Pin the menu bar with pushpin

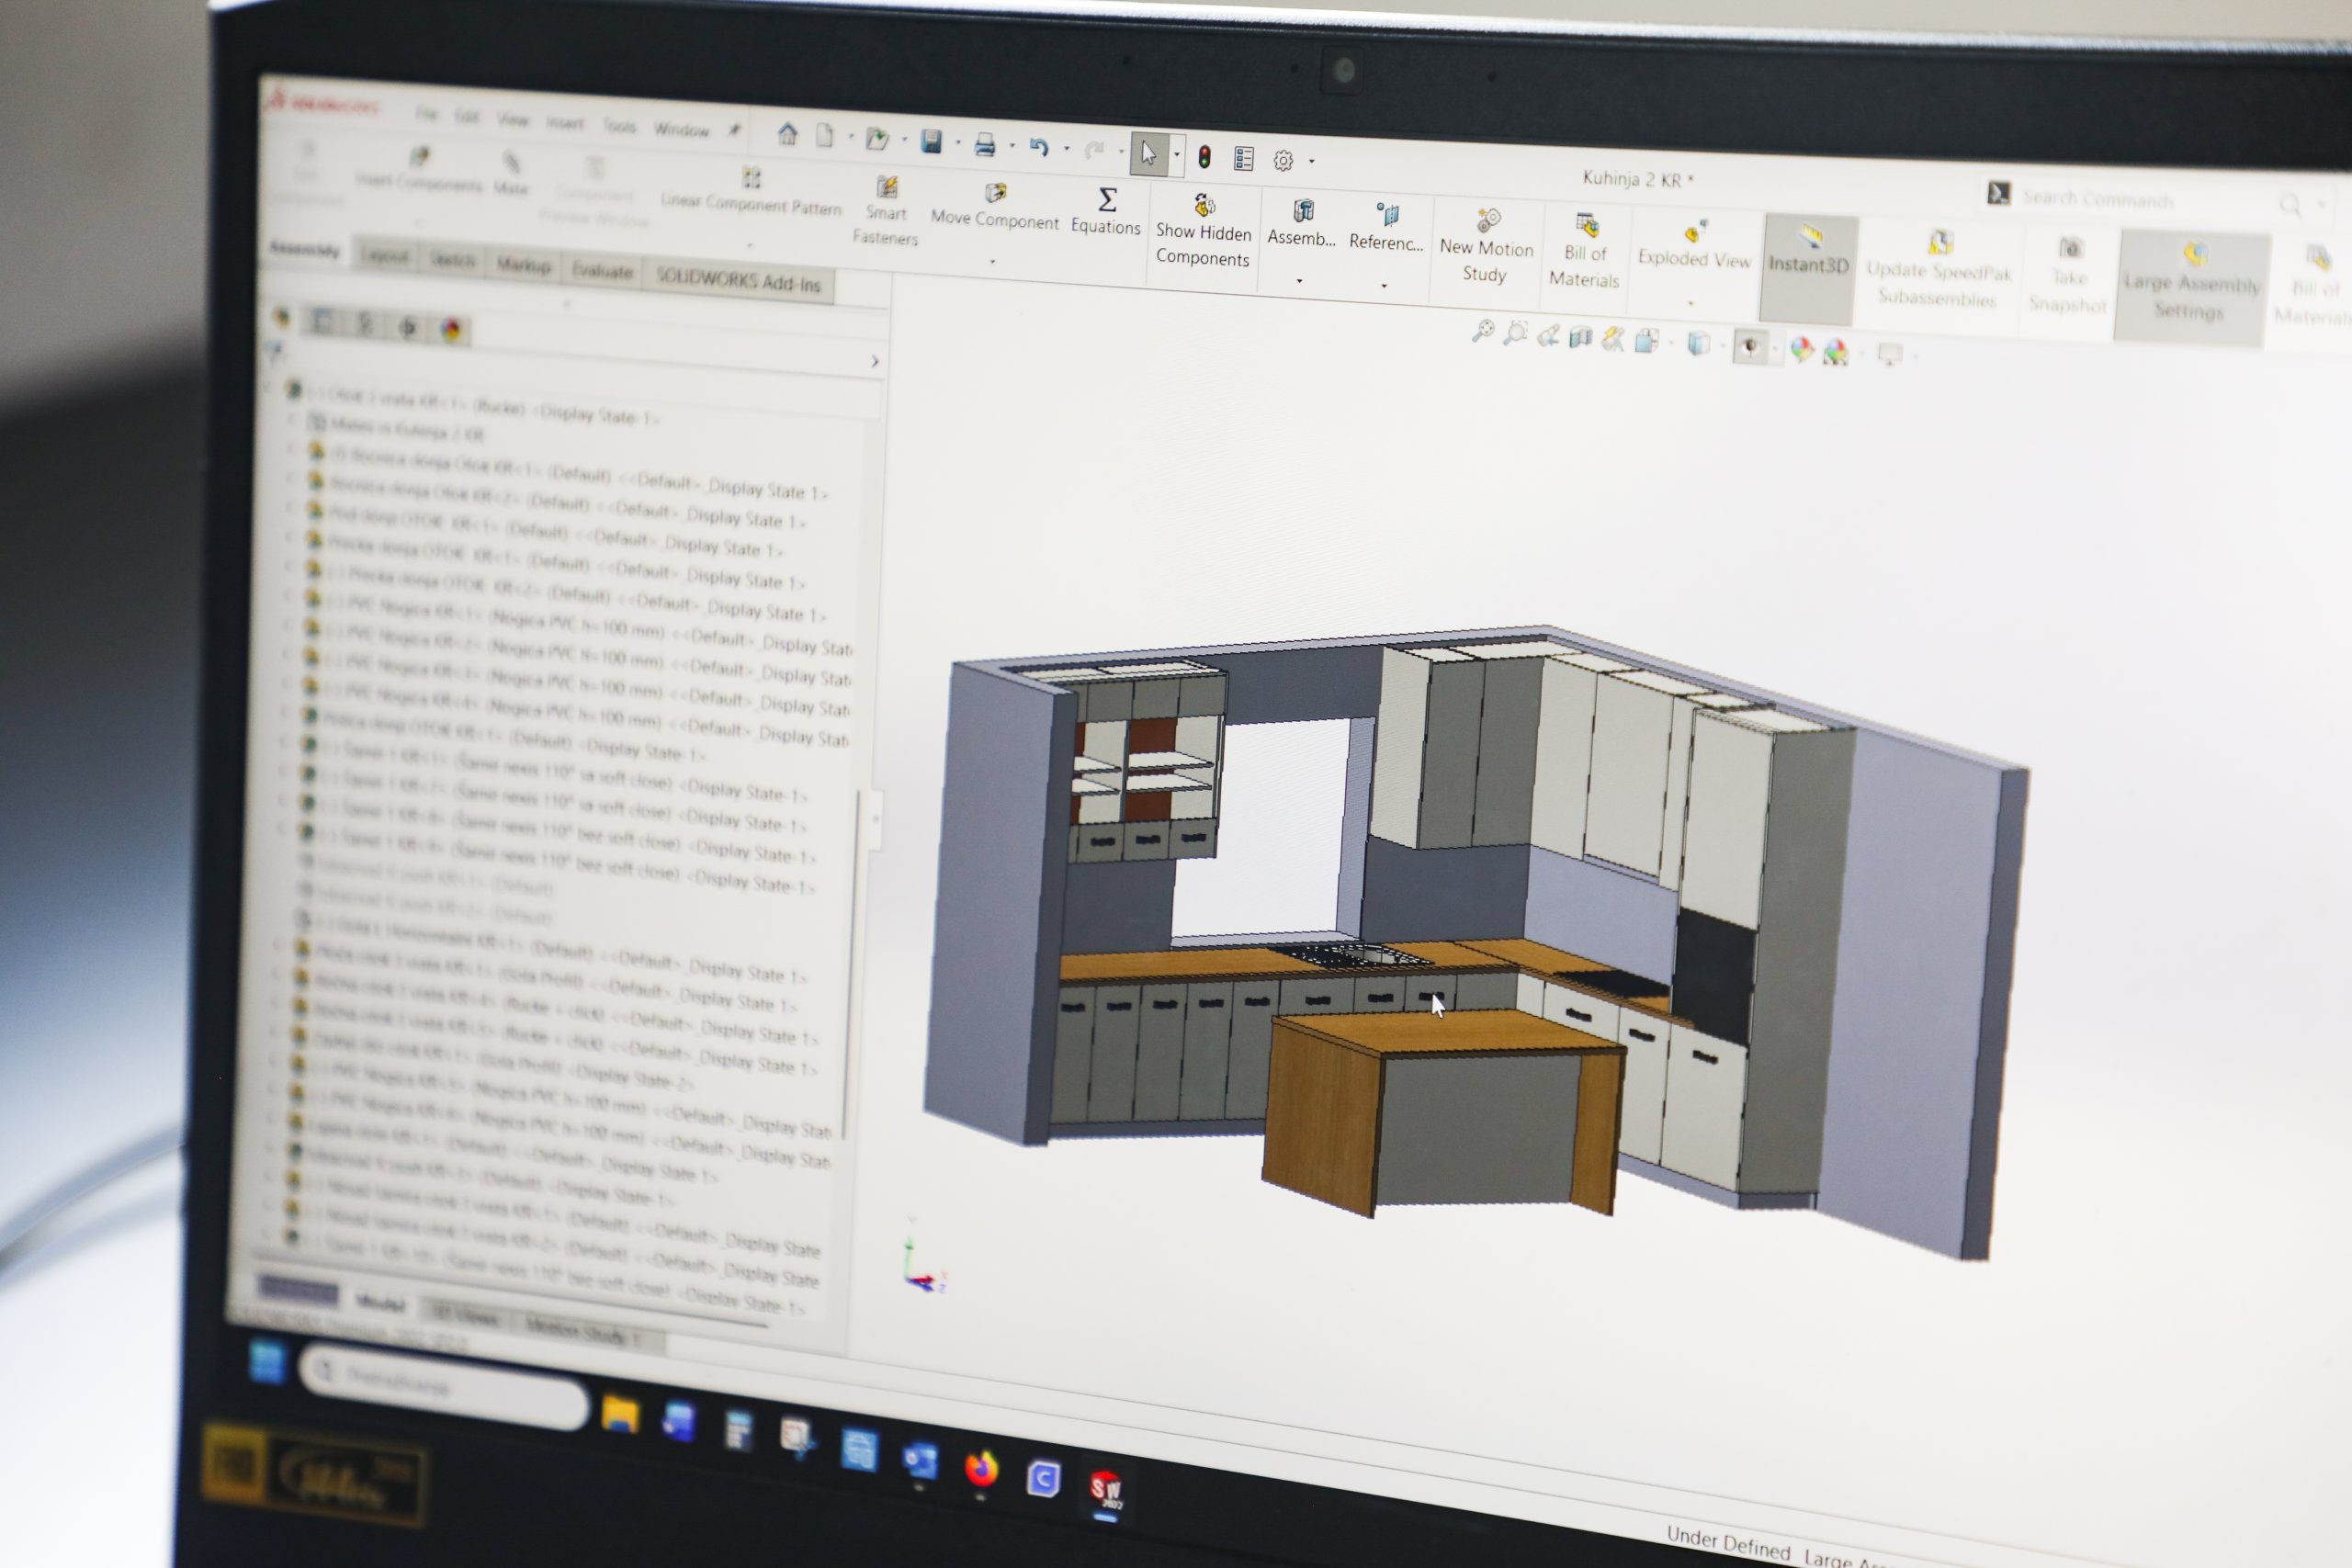coord(734,130)
